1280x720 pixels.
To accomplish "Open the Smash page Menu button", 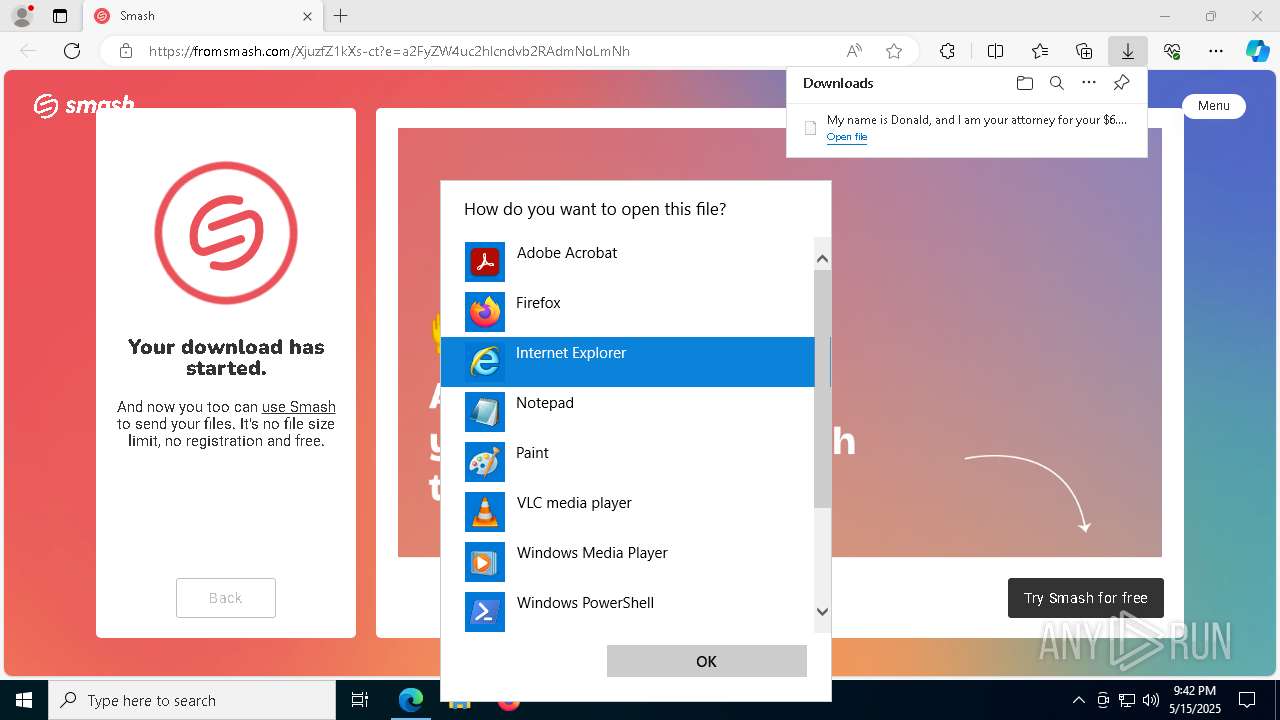I will click(x=1214, y=106).
